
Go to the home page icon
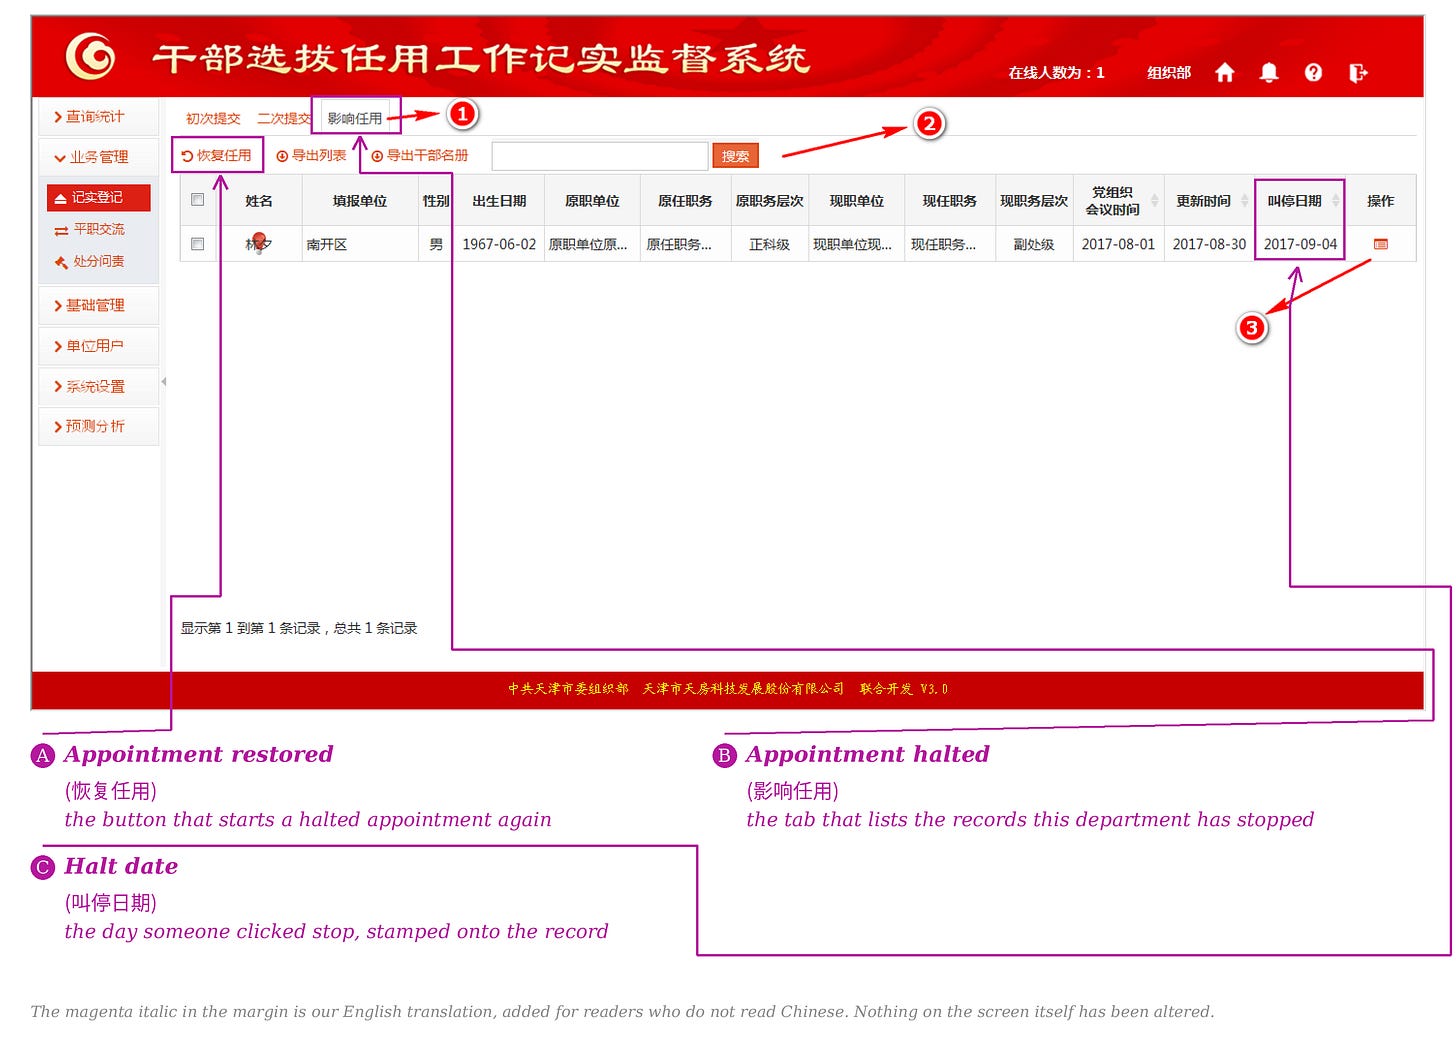point(1224,72)
